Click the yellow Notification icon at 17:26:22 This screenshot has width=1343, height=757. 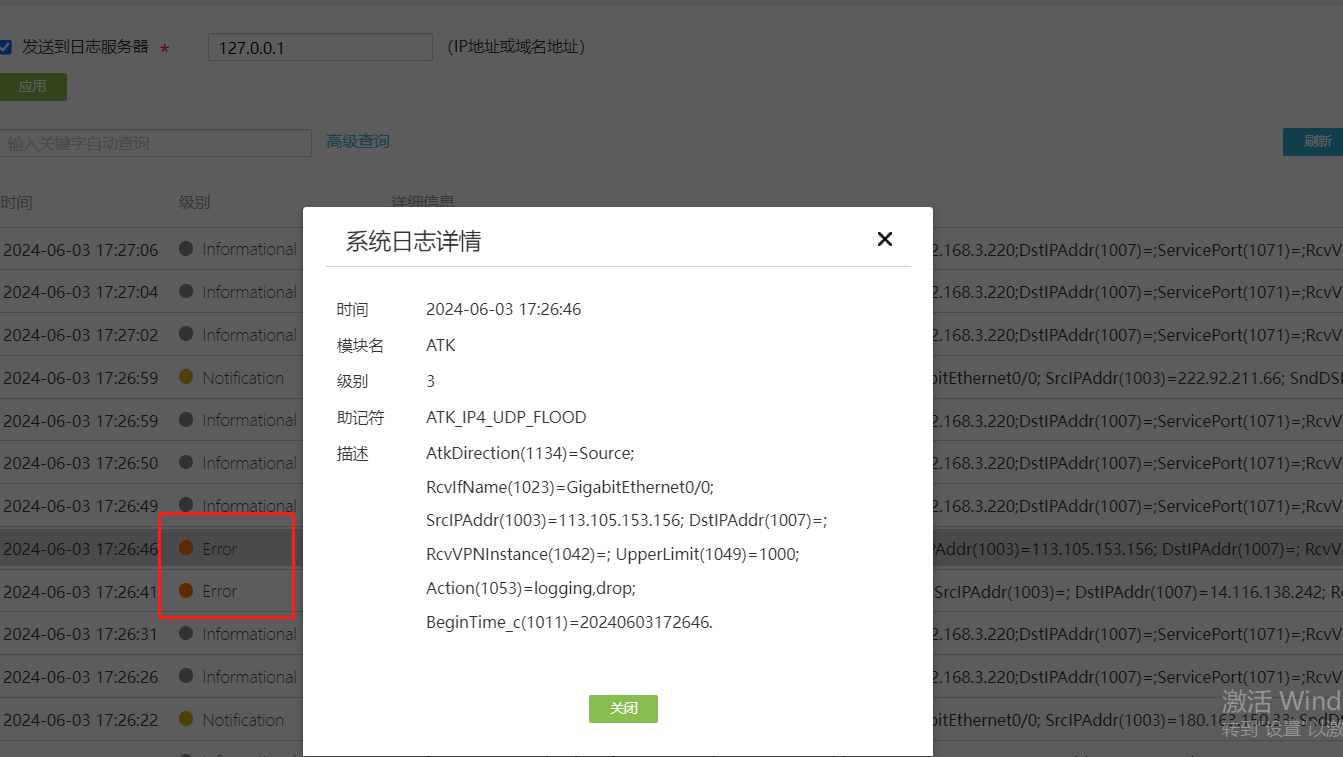tap(186, 719)
